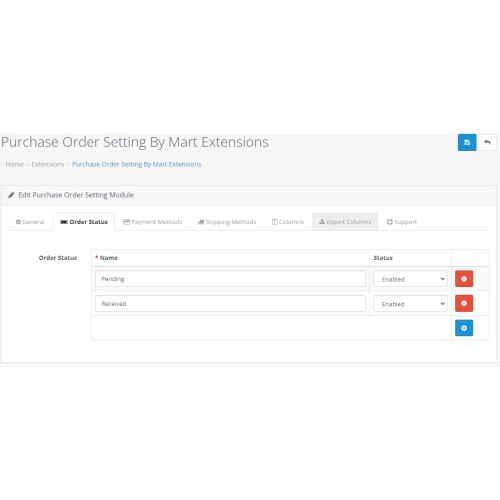
Task: Select the Order Status tab
Action: pyautogui.click(x=84, y=222)
